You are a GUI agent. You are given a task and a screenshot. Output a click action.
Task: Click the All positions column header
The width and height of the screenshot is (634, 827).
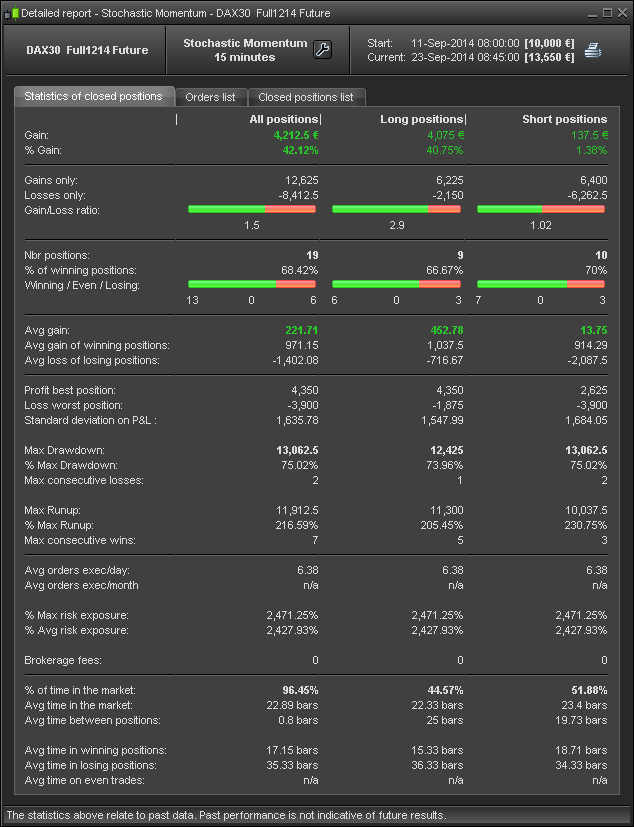pos(284,119)
